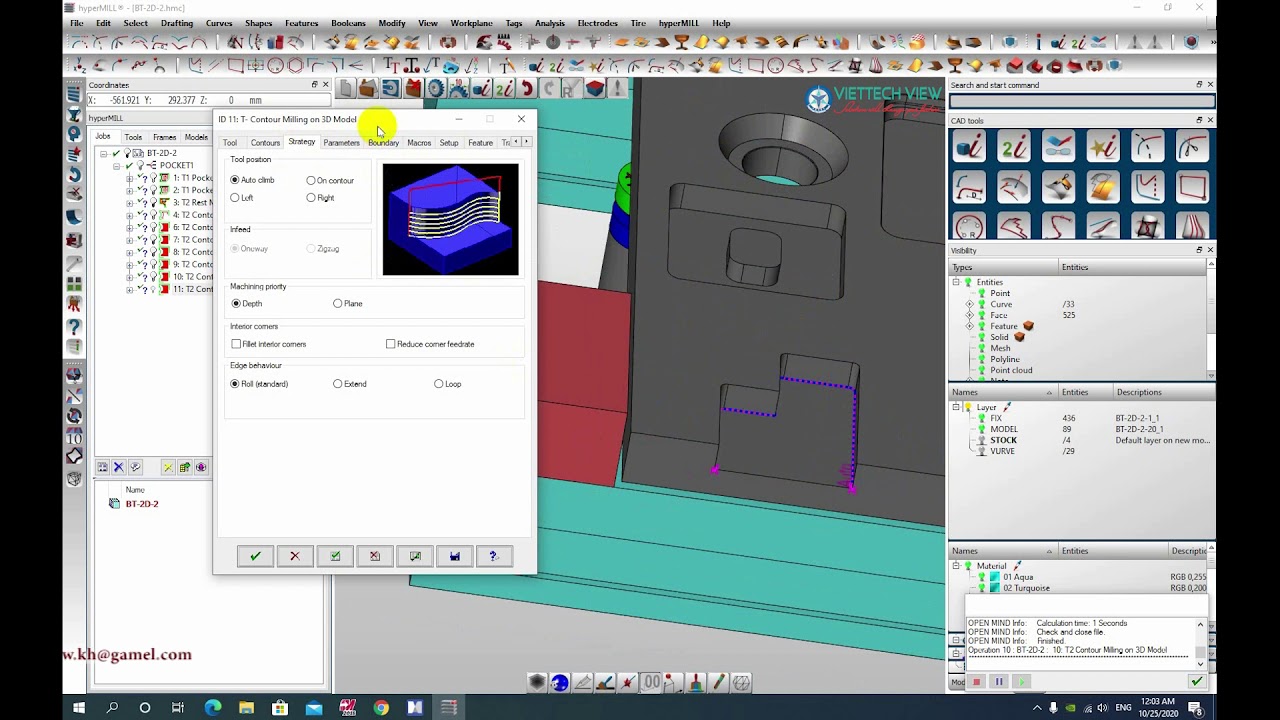Expand the Curve entity row

point(969,305)
